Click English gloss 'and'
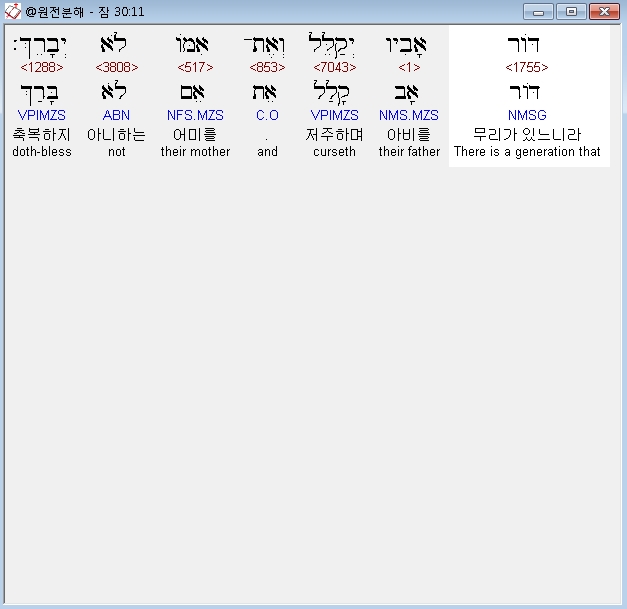This screenshot has width=627, height=609. pyautogui.click(x=267, y=152)
